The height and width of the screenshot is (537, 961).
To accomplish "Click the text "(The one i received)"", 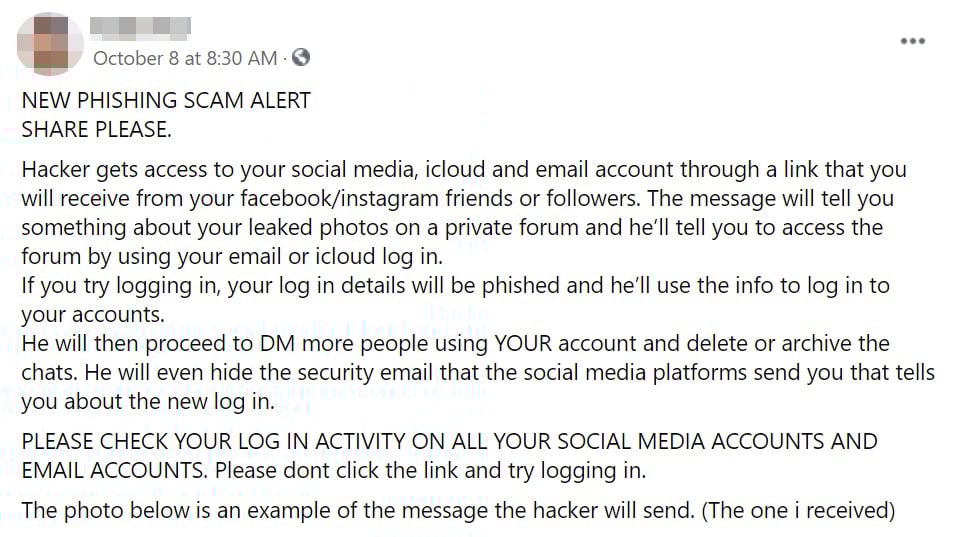I will point(798,510).
